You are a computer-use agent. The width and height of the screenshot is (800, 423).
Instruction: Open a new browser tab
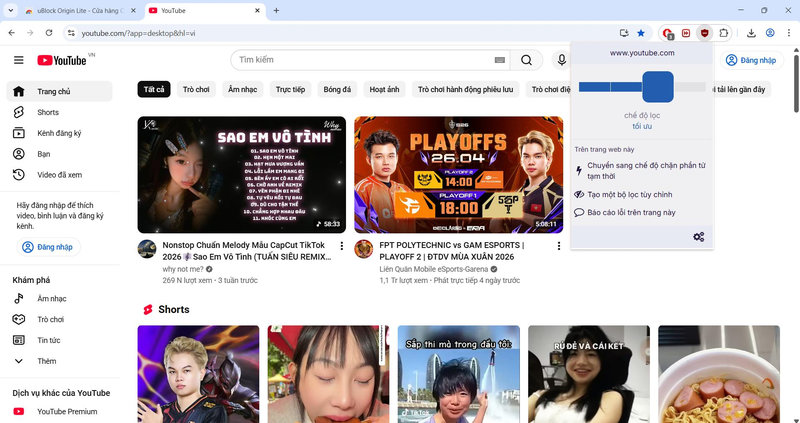[x=276, y=11]
